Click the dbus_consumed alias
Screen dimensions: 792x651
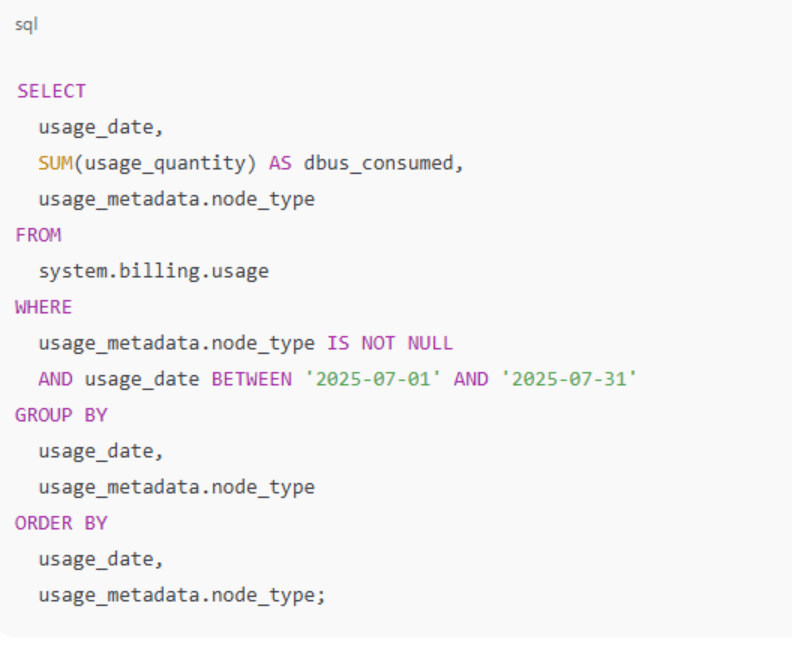pos(380,163)
